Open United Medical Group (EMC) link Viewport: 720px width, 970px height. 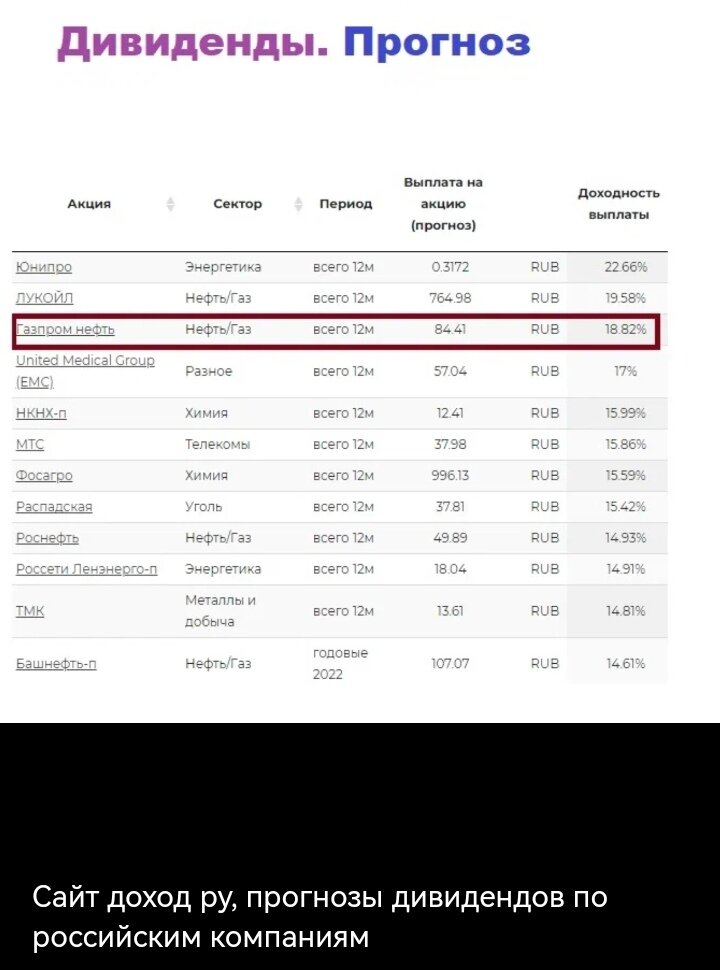(x=85, y=371)
